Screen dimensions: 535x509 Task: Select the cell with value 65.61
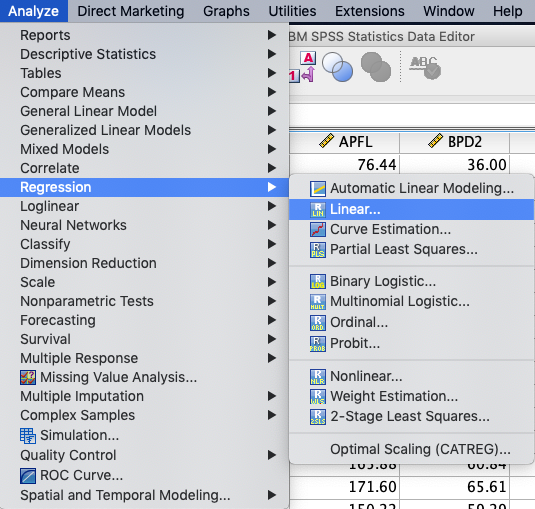[454, 486]
